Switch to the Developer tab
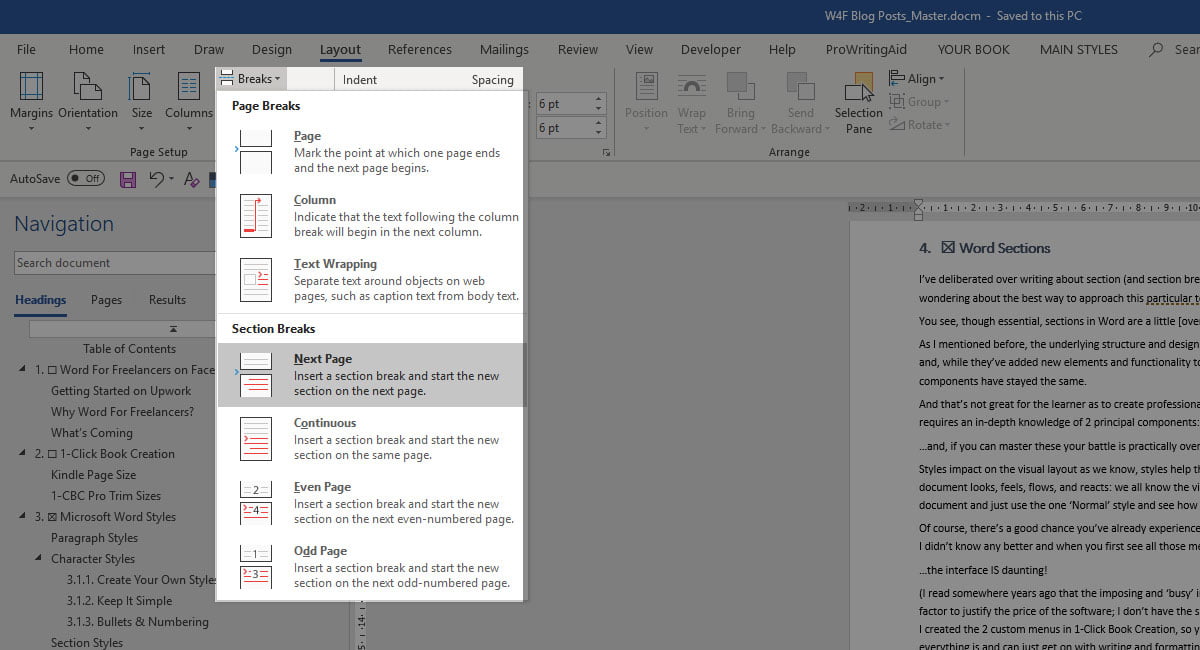This screenshot has height=650, width=1200. [x=712, y=49]
